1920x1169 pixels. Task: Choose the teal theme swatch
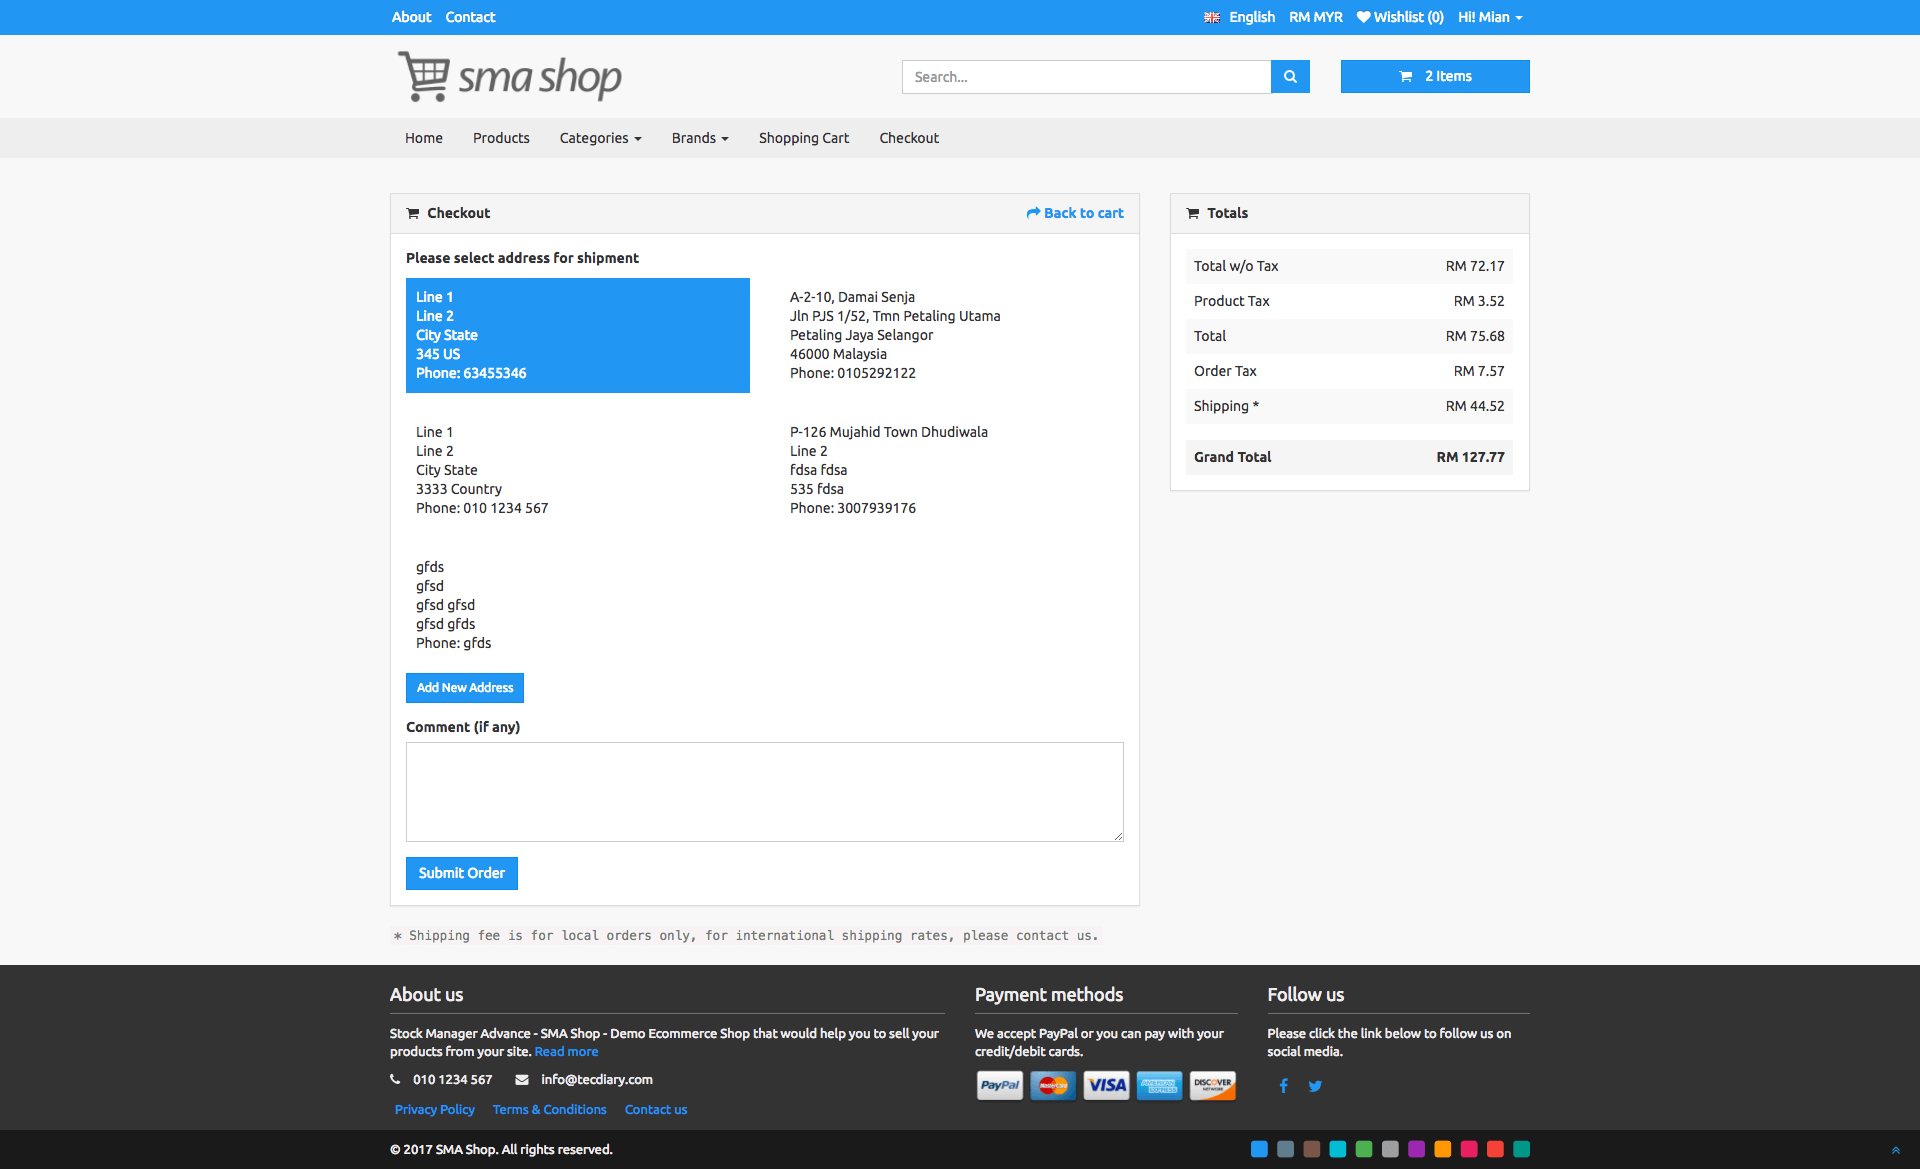point(1521,1150)
